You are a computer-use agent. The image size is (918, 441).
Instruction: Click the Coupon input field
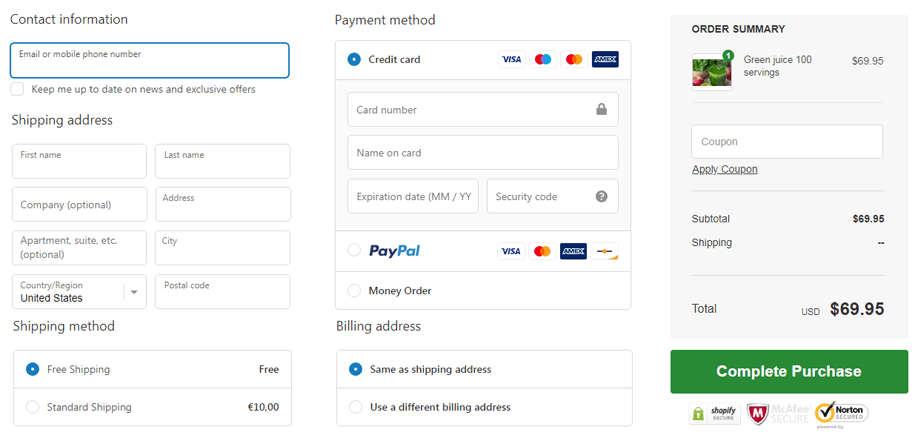point(786,142)
